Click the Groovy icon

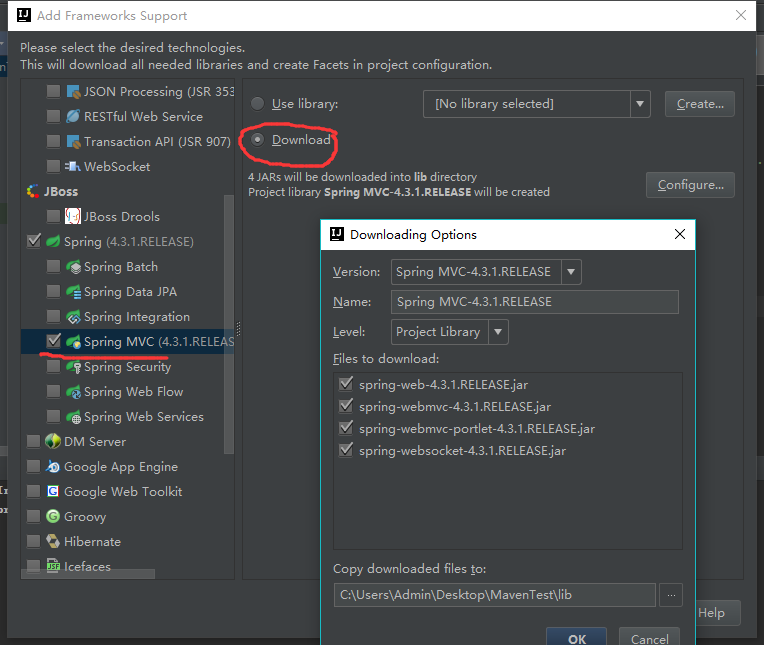pyautogui.click(x=53, y=516)
